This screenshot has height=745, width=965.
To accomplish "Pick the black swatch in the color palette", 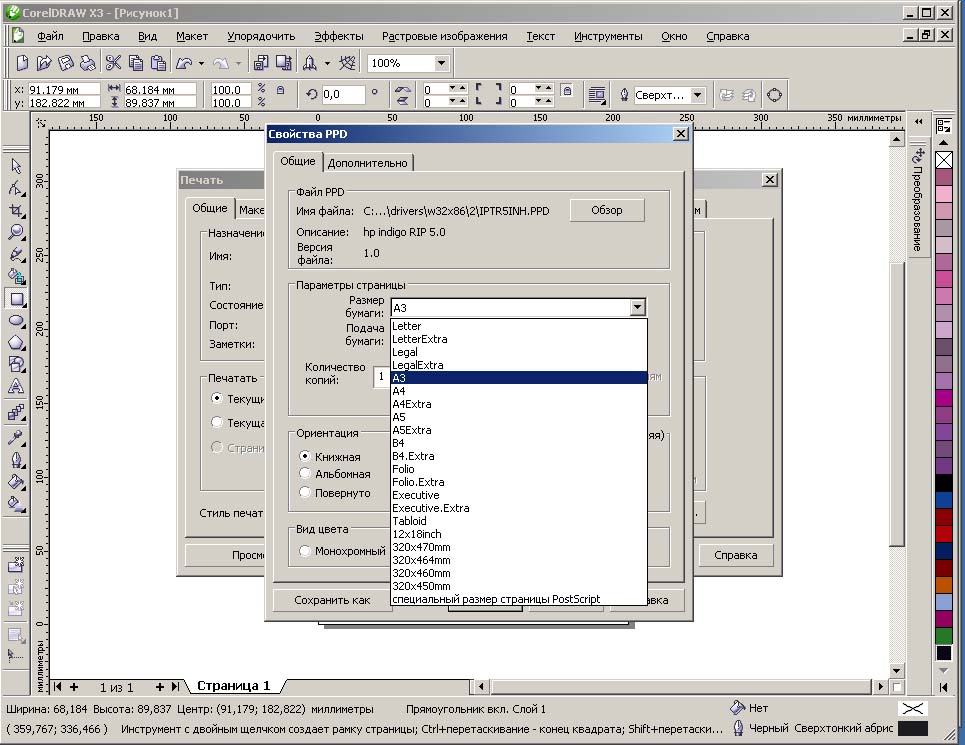I will coord(943,483).
